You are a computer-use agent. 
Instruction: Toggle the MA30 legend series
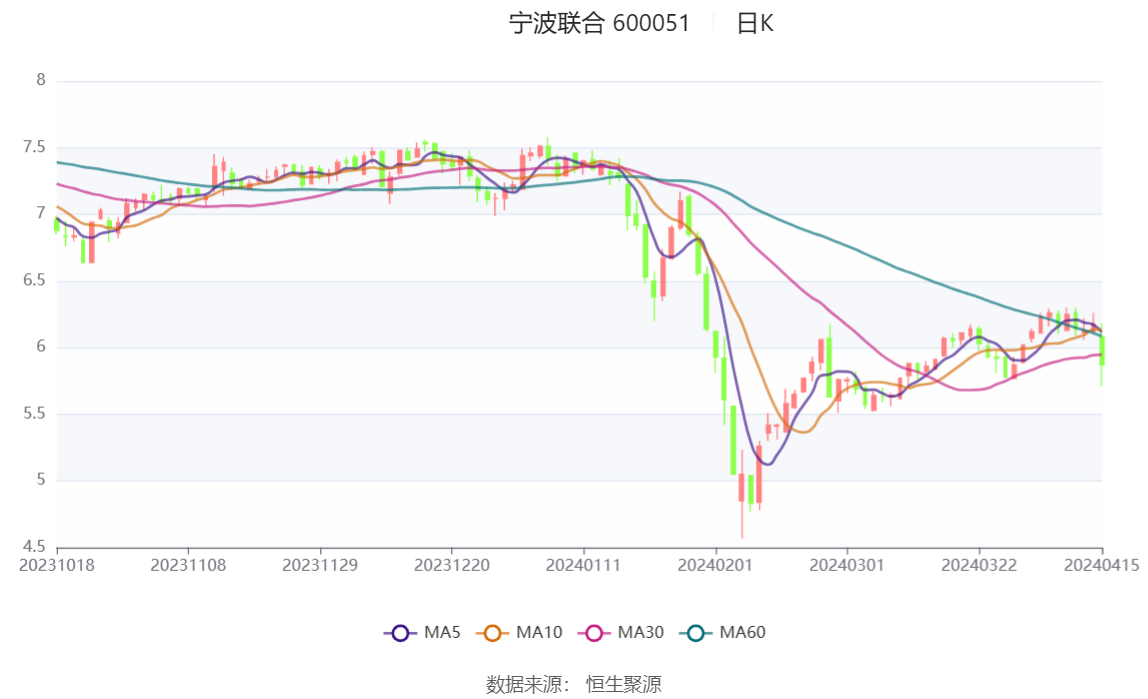[x=621, y=632]
